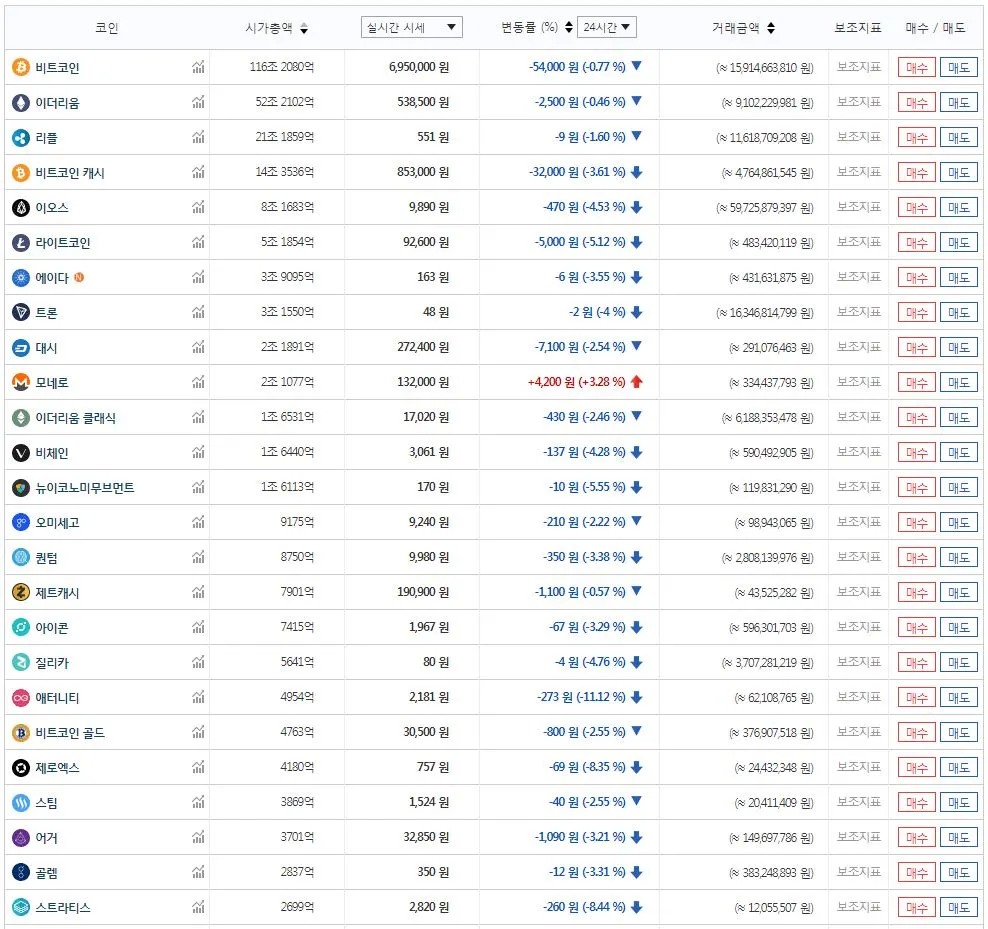Open the chart icon for 비트코인 캐시
Image resolution: width=988 pixels, height=929 pixels.
(198, 172)
